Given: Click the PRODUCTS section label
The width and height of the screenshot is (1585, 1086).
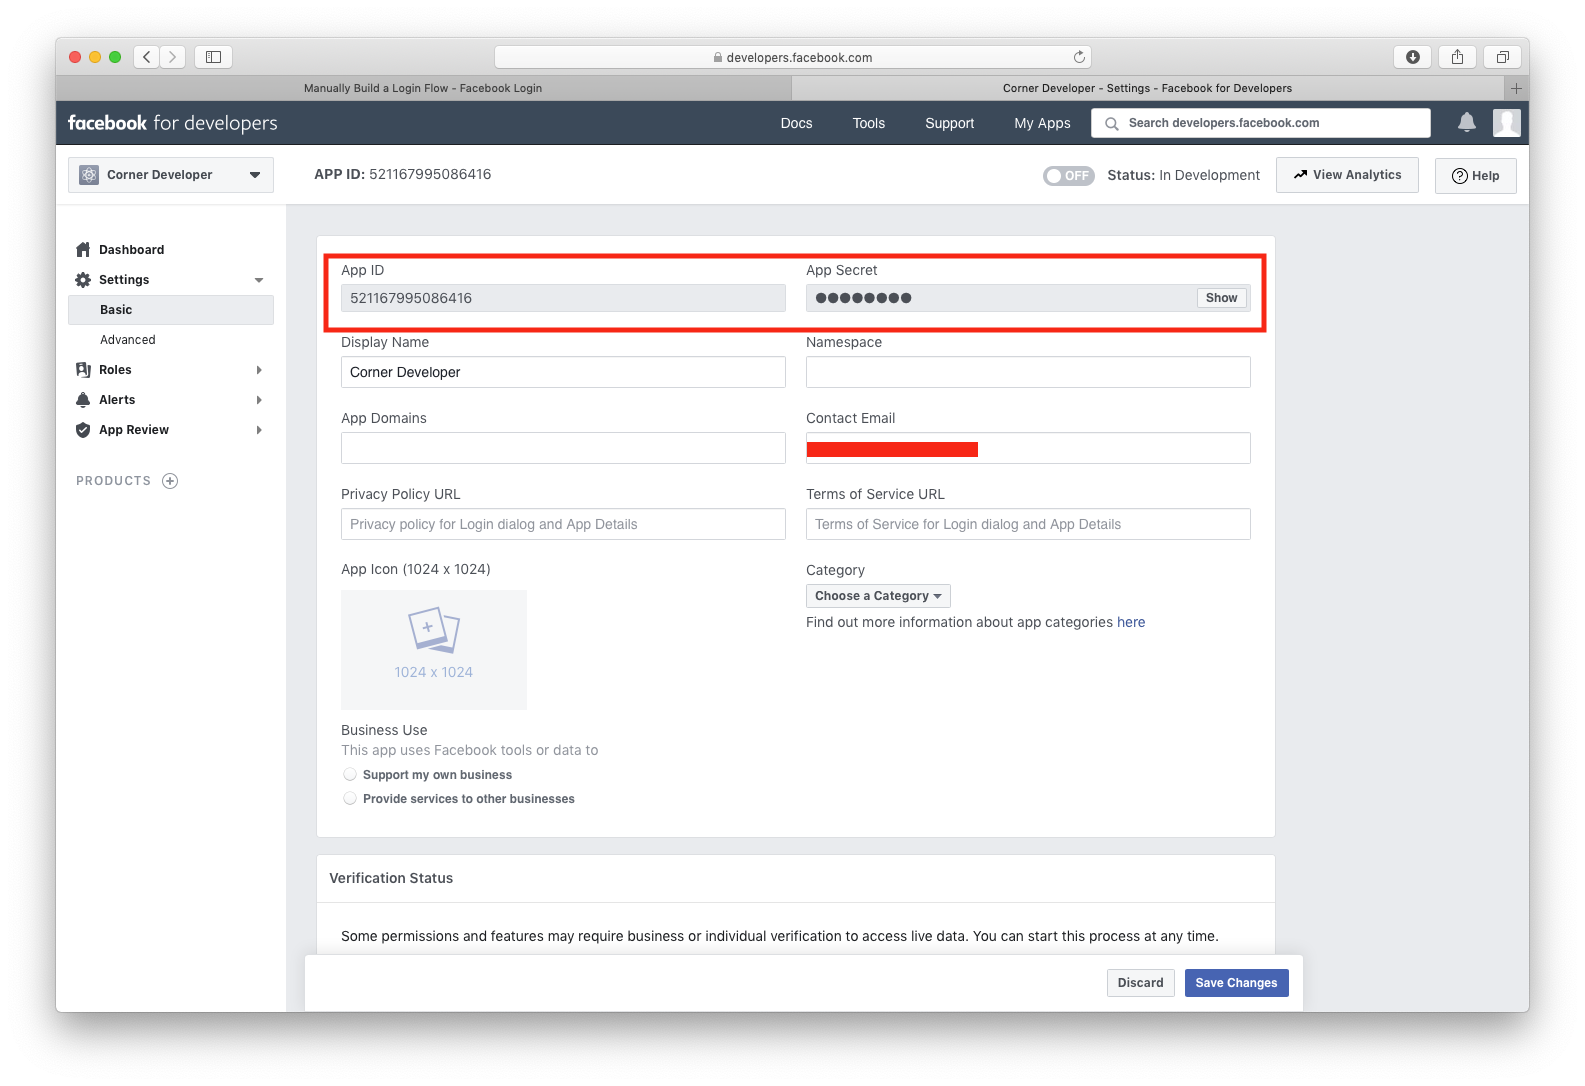Looking at the screenshot, I should coord(113,481).
